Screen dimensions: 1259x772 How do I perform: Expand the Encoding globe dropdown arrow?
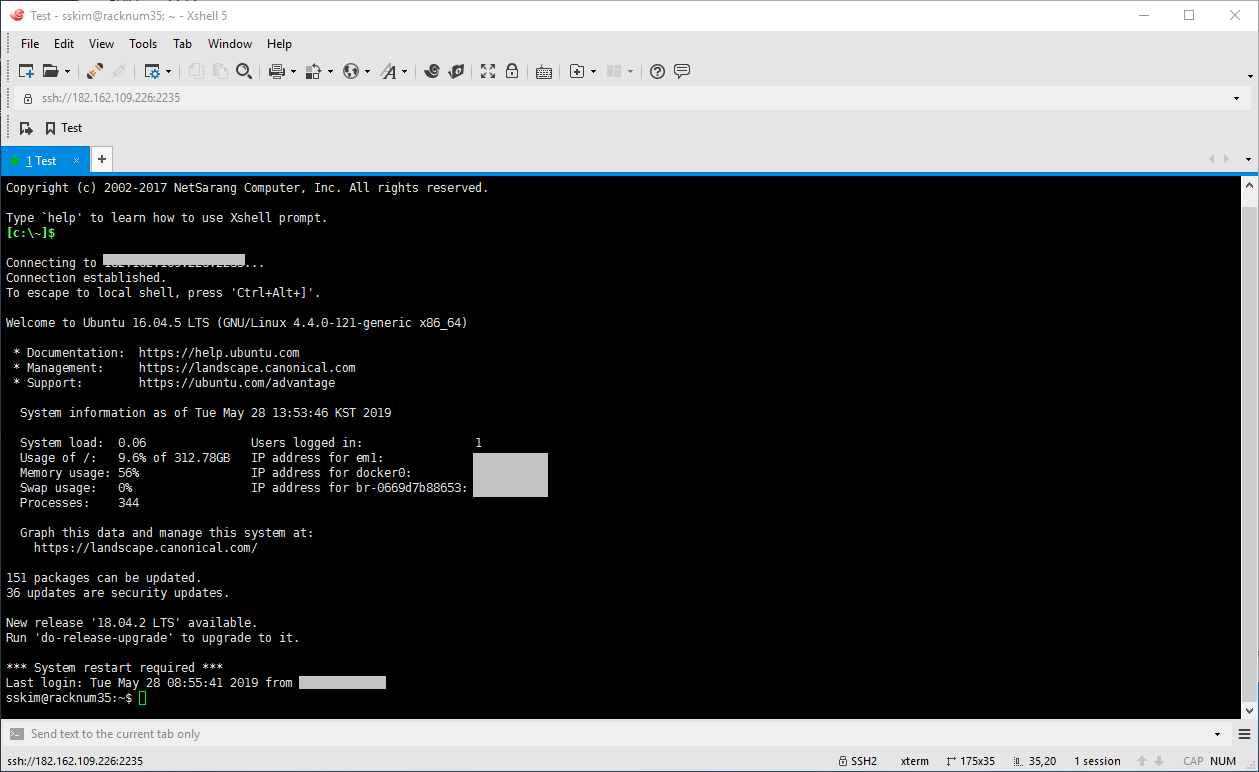point(367,71)
